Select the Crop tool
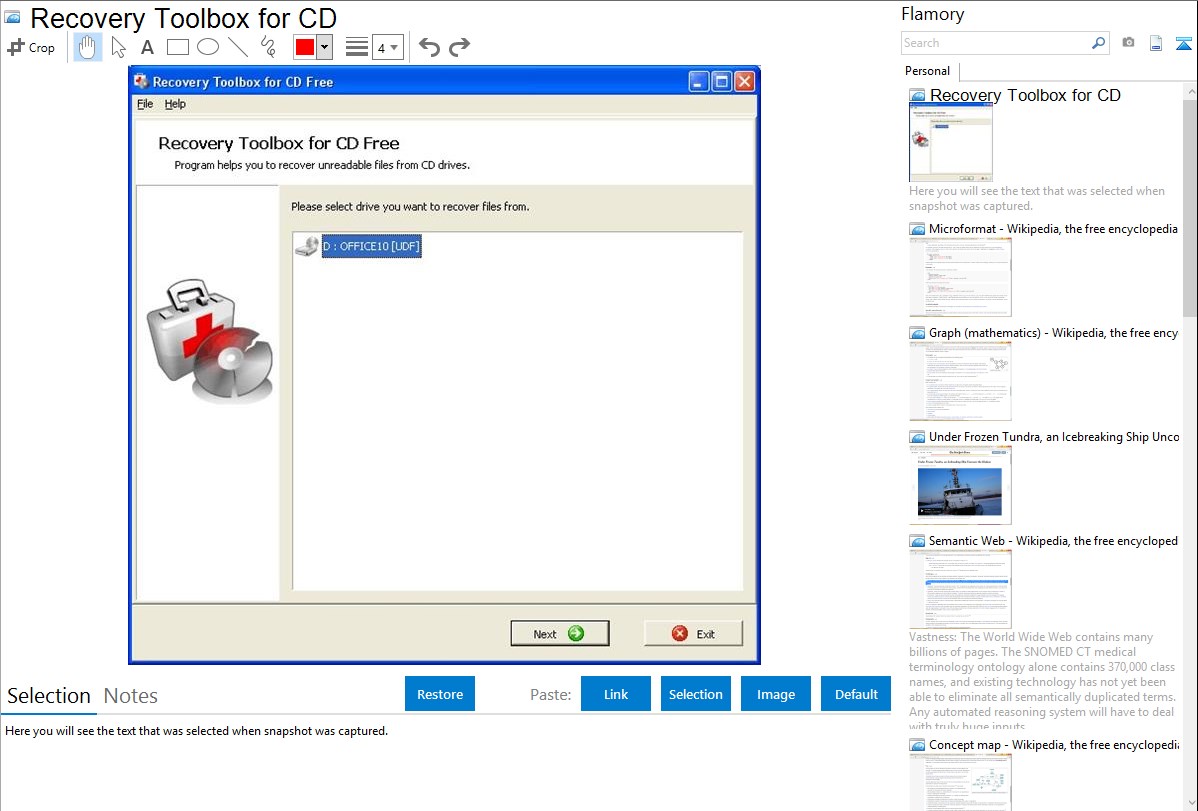 tap(31, 47)
